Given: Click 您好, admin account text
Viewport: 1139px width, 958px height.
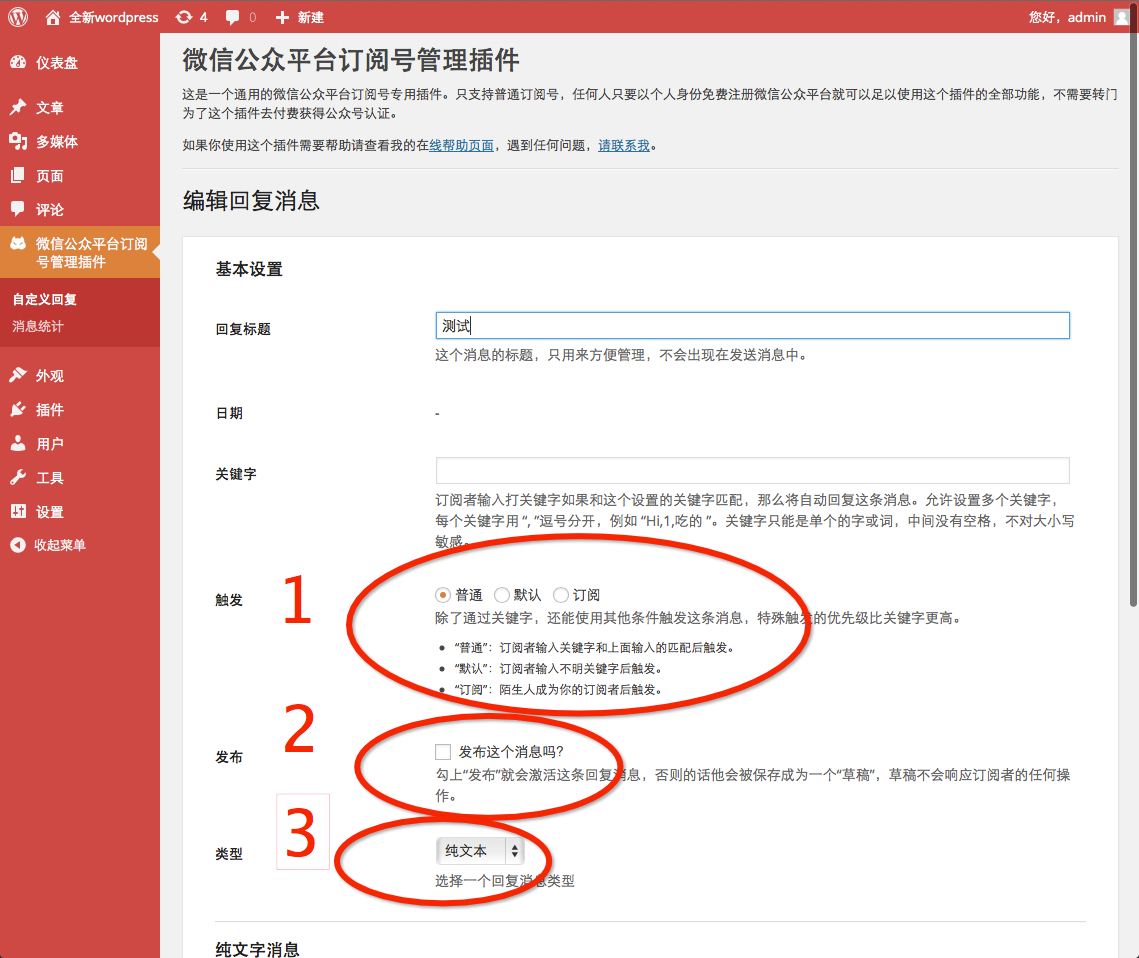Looking at the screenshot, I should pos(1067,17).
